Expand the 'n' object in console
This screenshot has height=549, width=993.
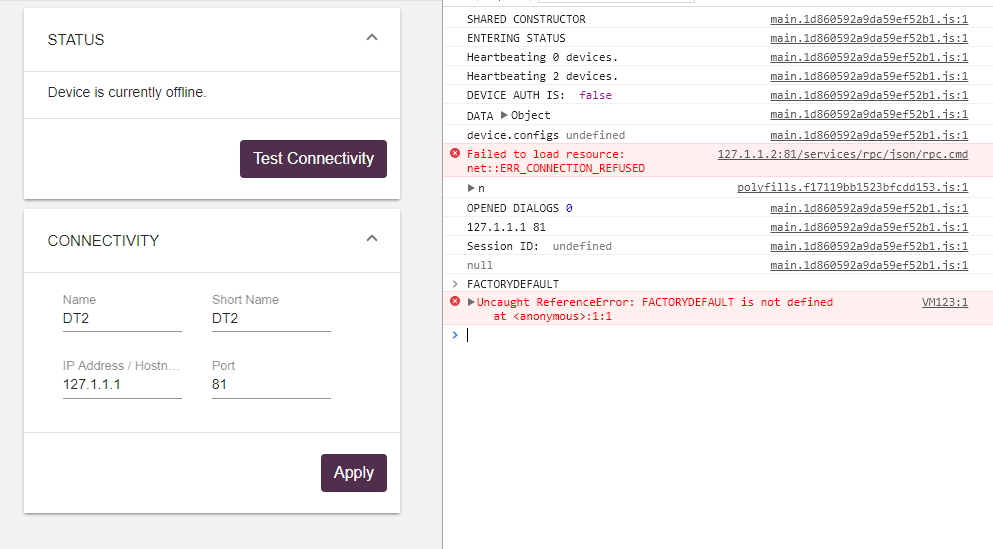[x=472, y=188]
